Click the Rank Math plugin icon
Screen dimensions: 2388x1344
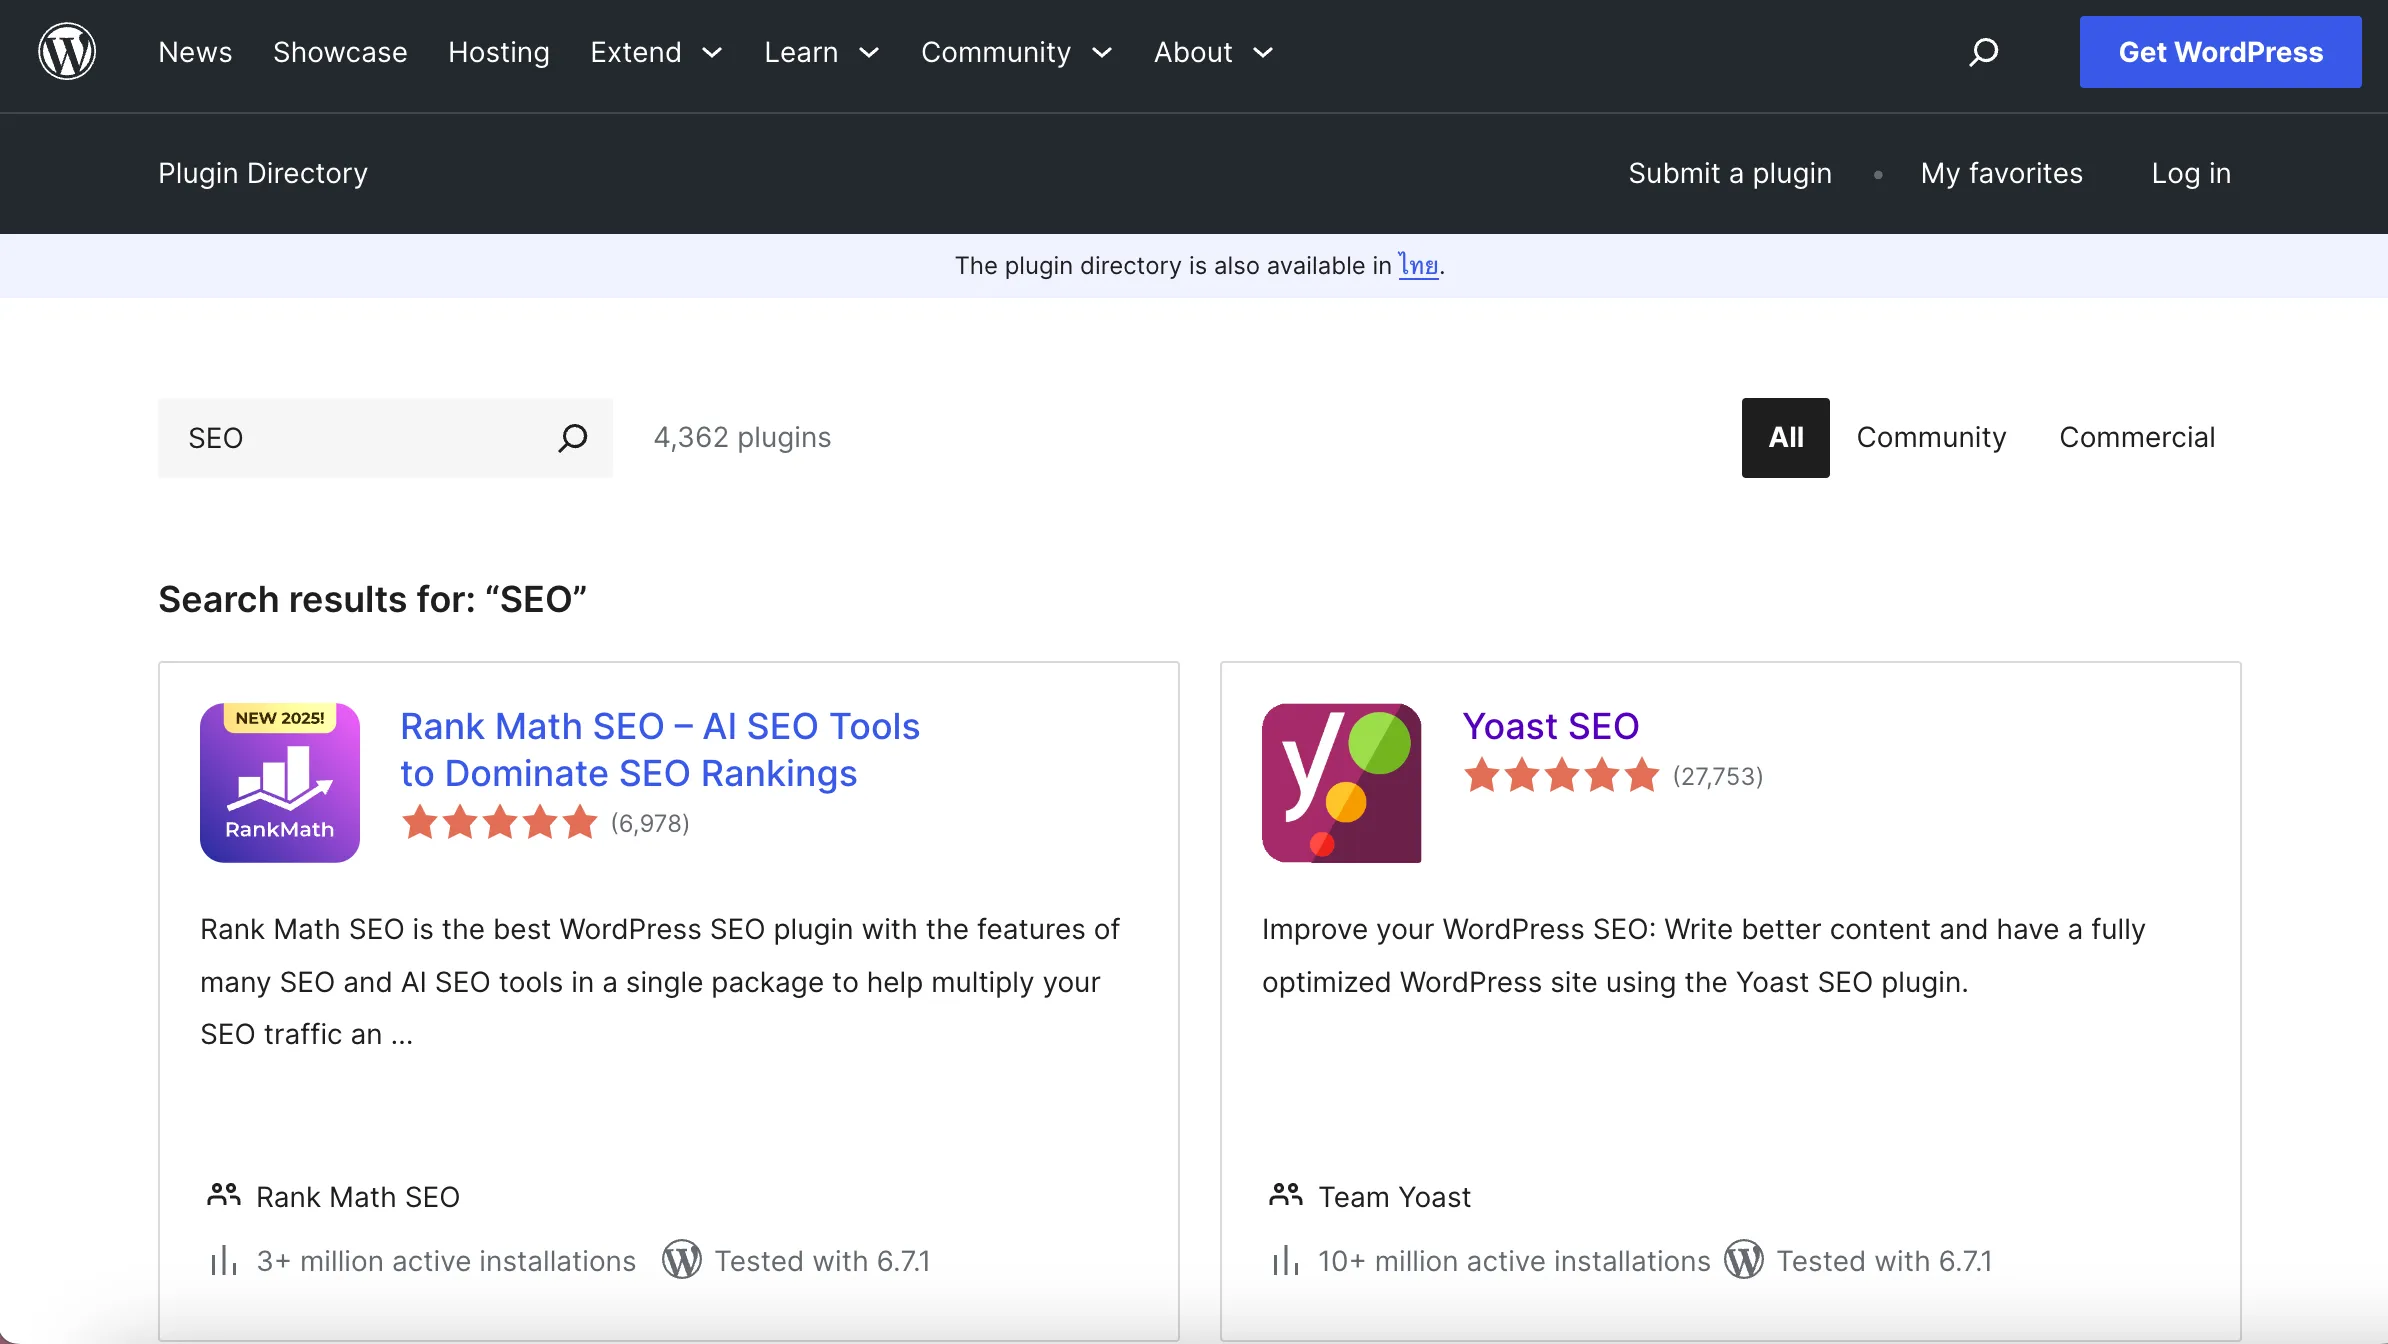tap(280, 783)
